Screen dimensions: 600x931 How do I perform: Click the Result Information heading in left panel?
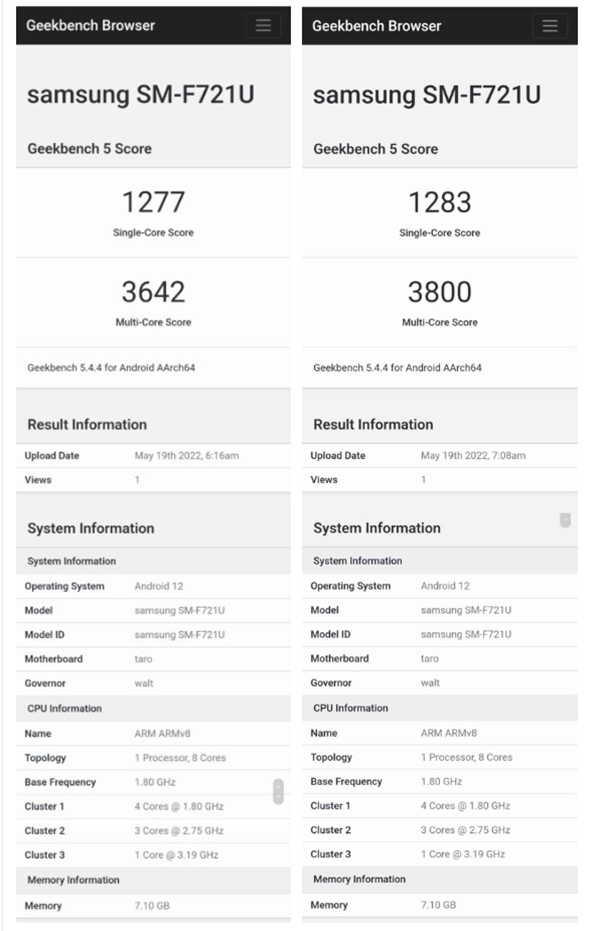click(87, 425)
